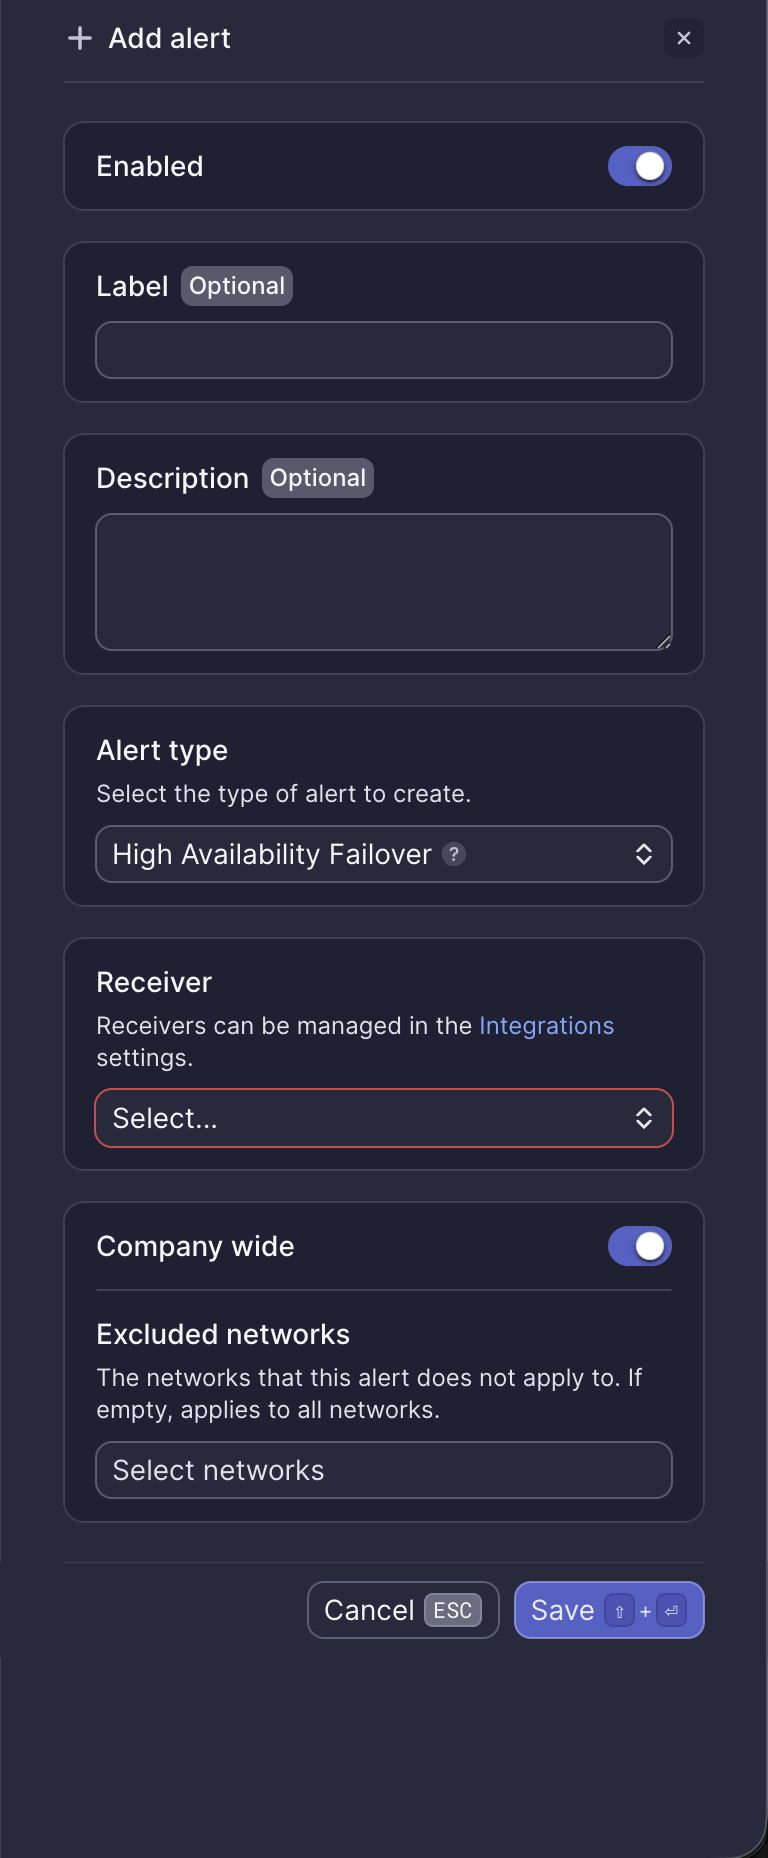Open the Select networks picker
The height and width of the screenshot is (1858, 768).
pyautogui.click(x=384, y=1470)
